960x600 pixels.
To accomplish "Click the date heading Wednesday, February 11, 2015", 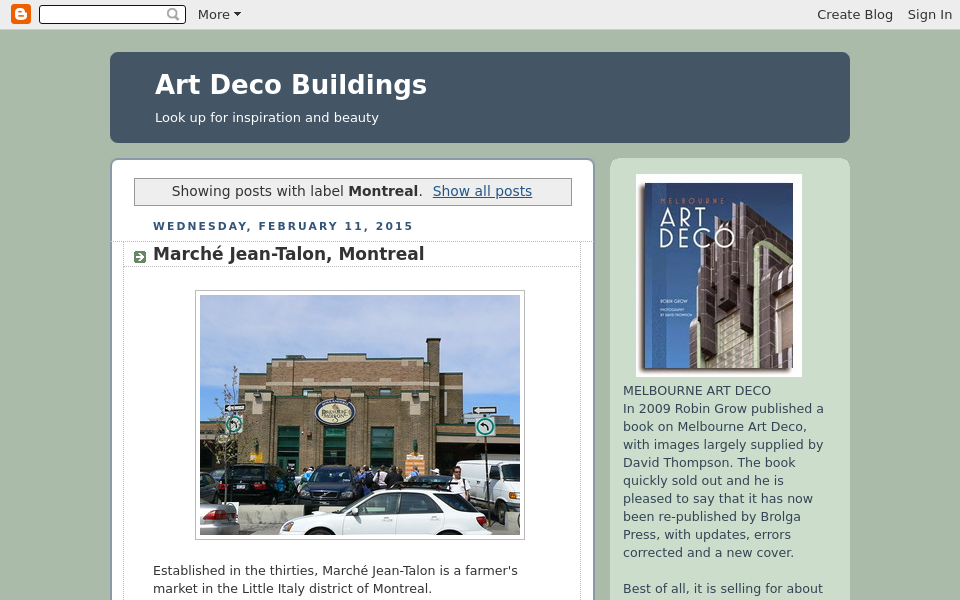I will coord(283,226).
